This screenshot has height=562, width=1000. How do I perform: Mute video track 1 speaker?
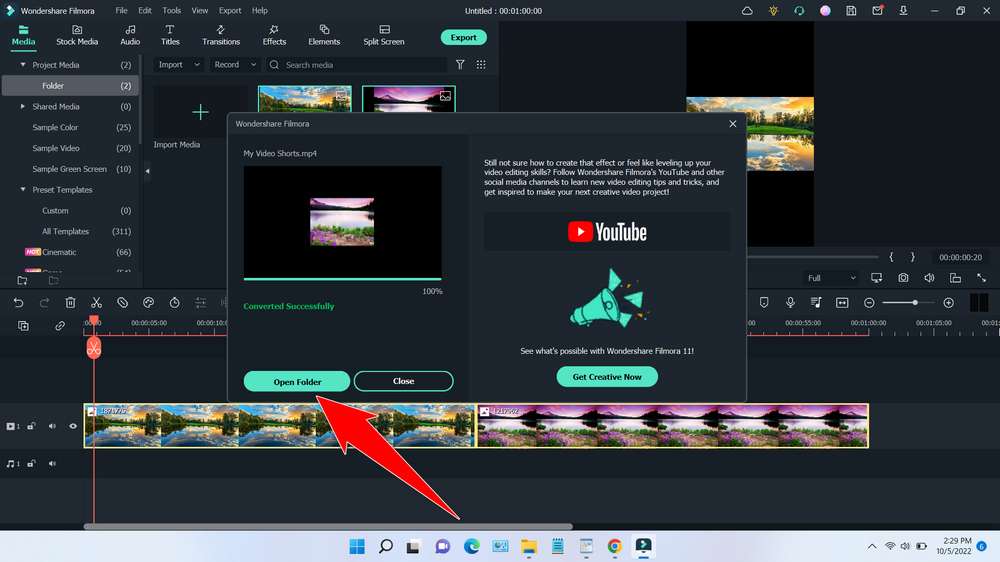tap(52, 426)
